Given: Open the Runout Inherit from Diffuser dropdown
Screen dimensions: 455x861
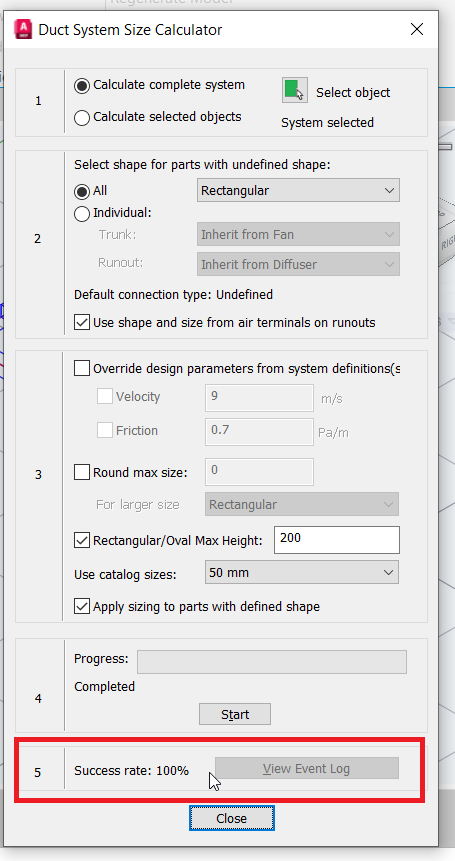Looking at the screenshot, I should [298, 264].
